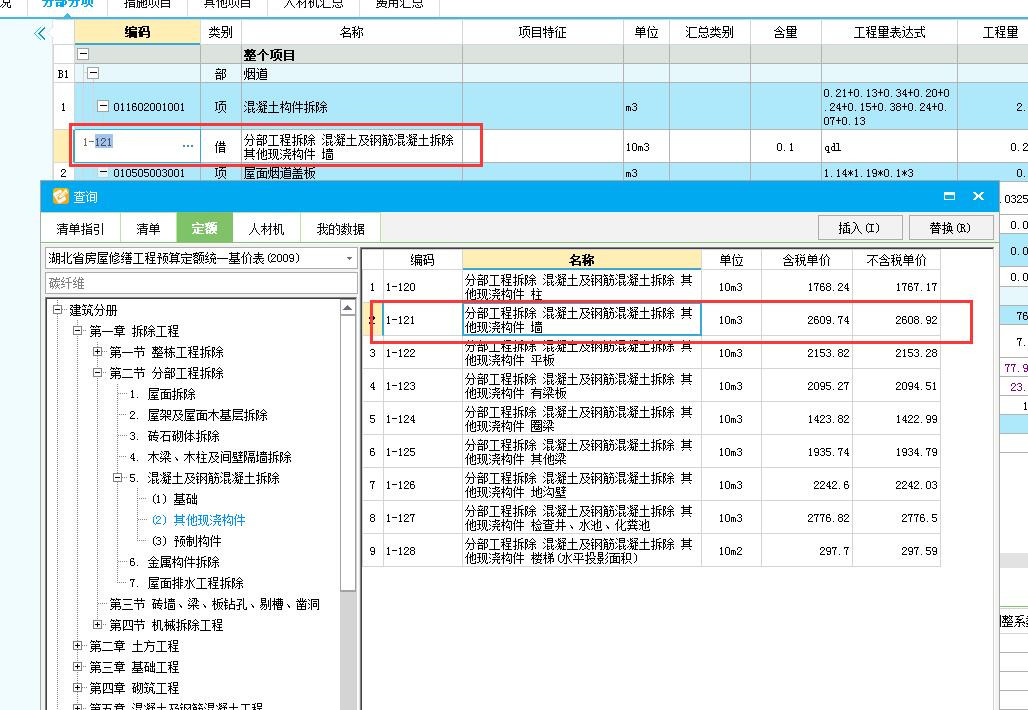1028x710 pixels.
Task: Select quota row 1-120 柱
Action: pyautogui.click(x=651, y=287)
